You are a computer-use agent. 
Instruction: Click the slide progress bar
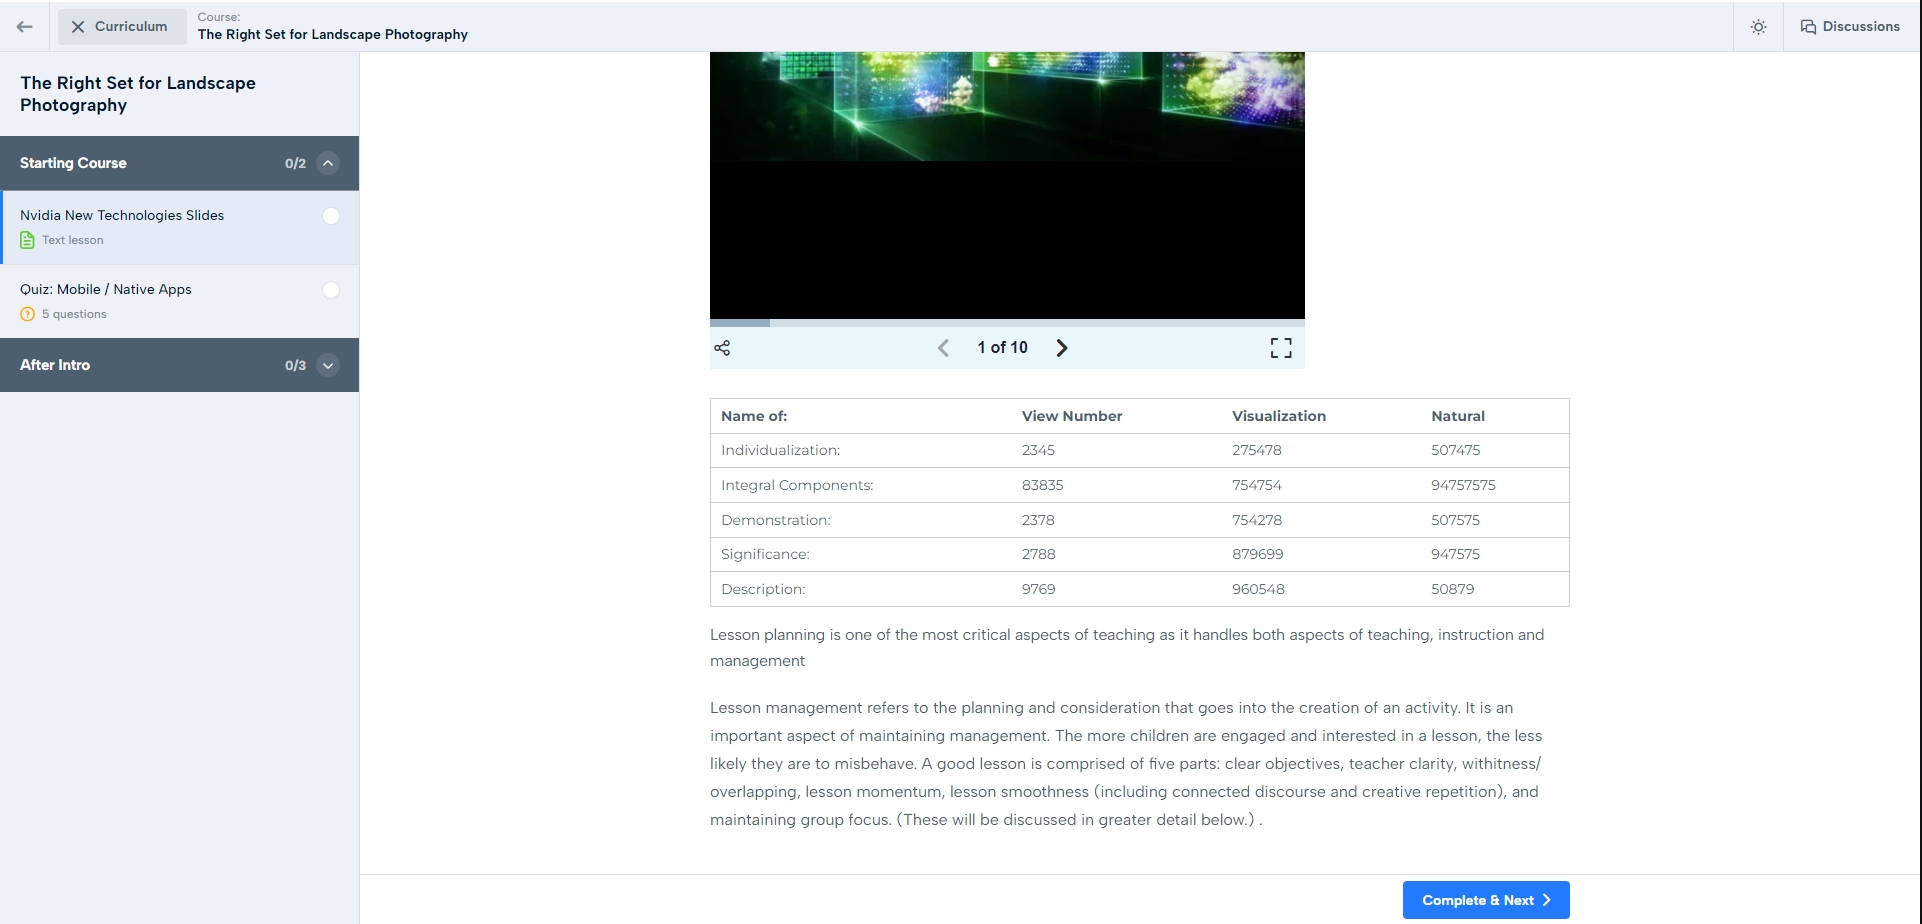[x=1006, y=323]
